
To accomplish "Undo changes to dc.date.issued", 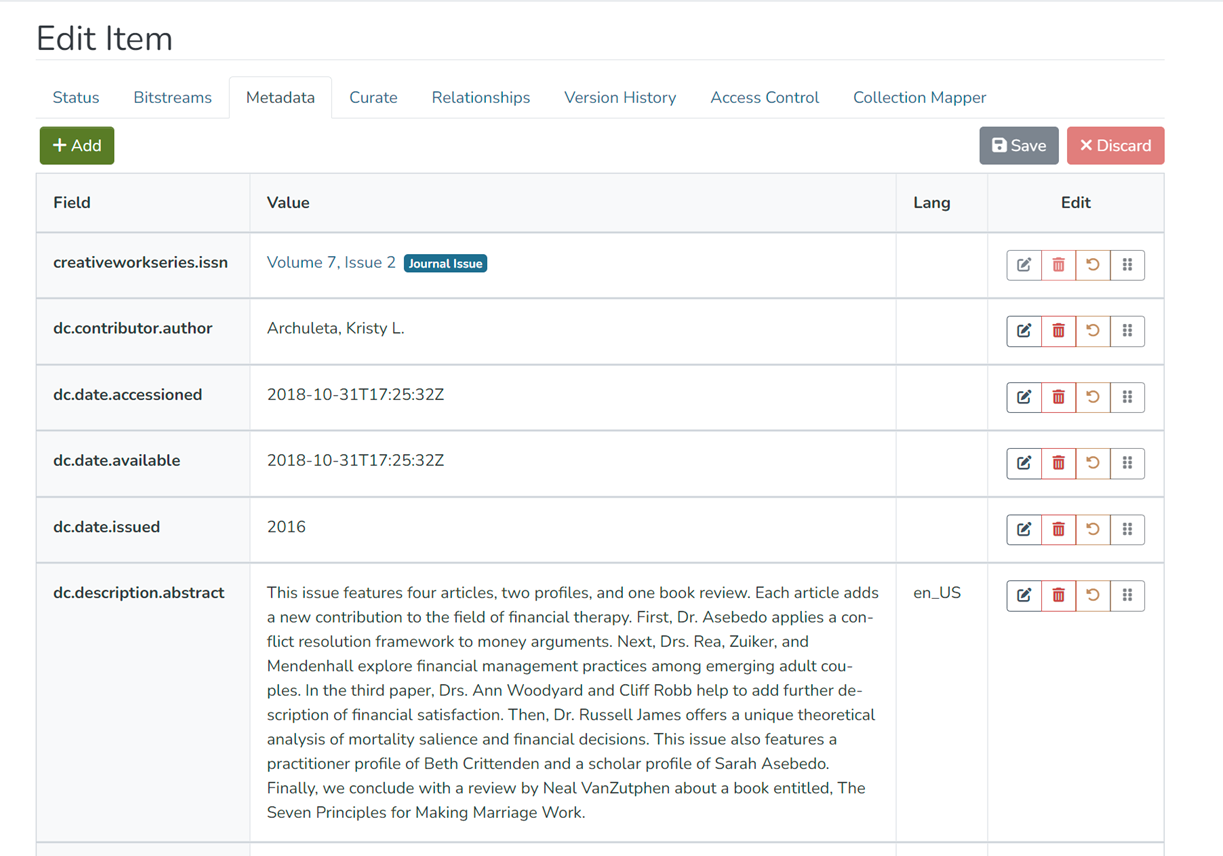I will click(x=1092, y=529).
